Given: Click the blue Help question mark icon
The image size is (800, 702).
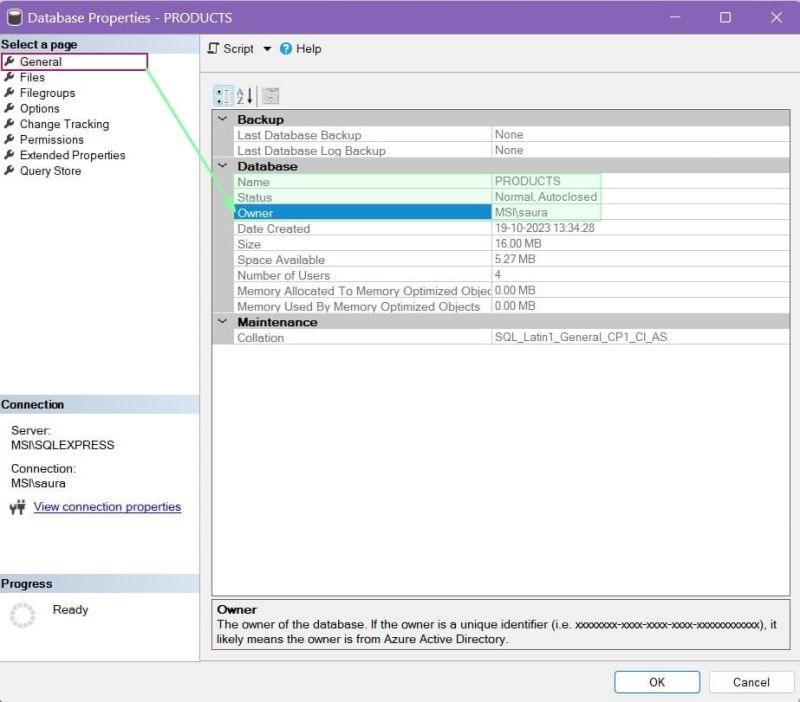Looking at the screenshot, I should 286,48.
